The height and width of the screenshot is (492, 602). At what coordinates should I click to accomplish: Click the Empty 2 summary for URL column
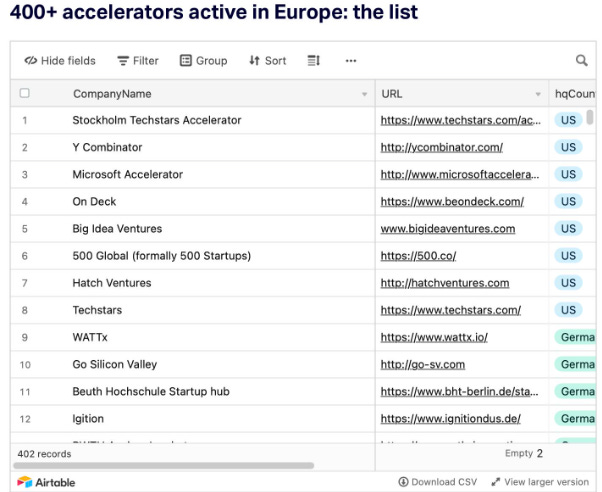coord(524,454)
